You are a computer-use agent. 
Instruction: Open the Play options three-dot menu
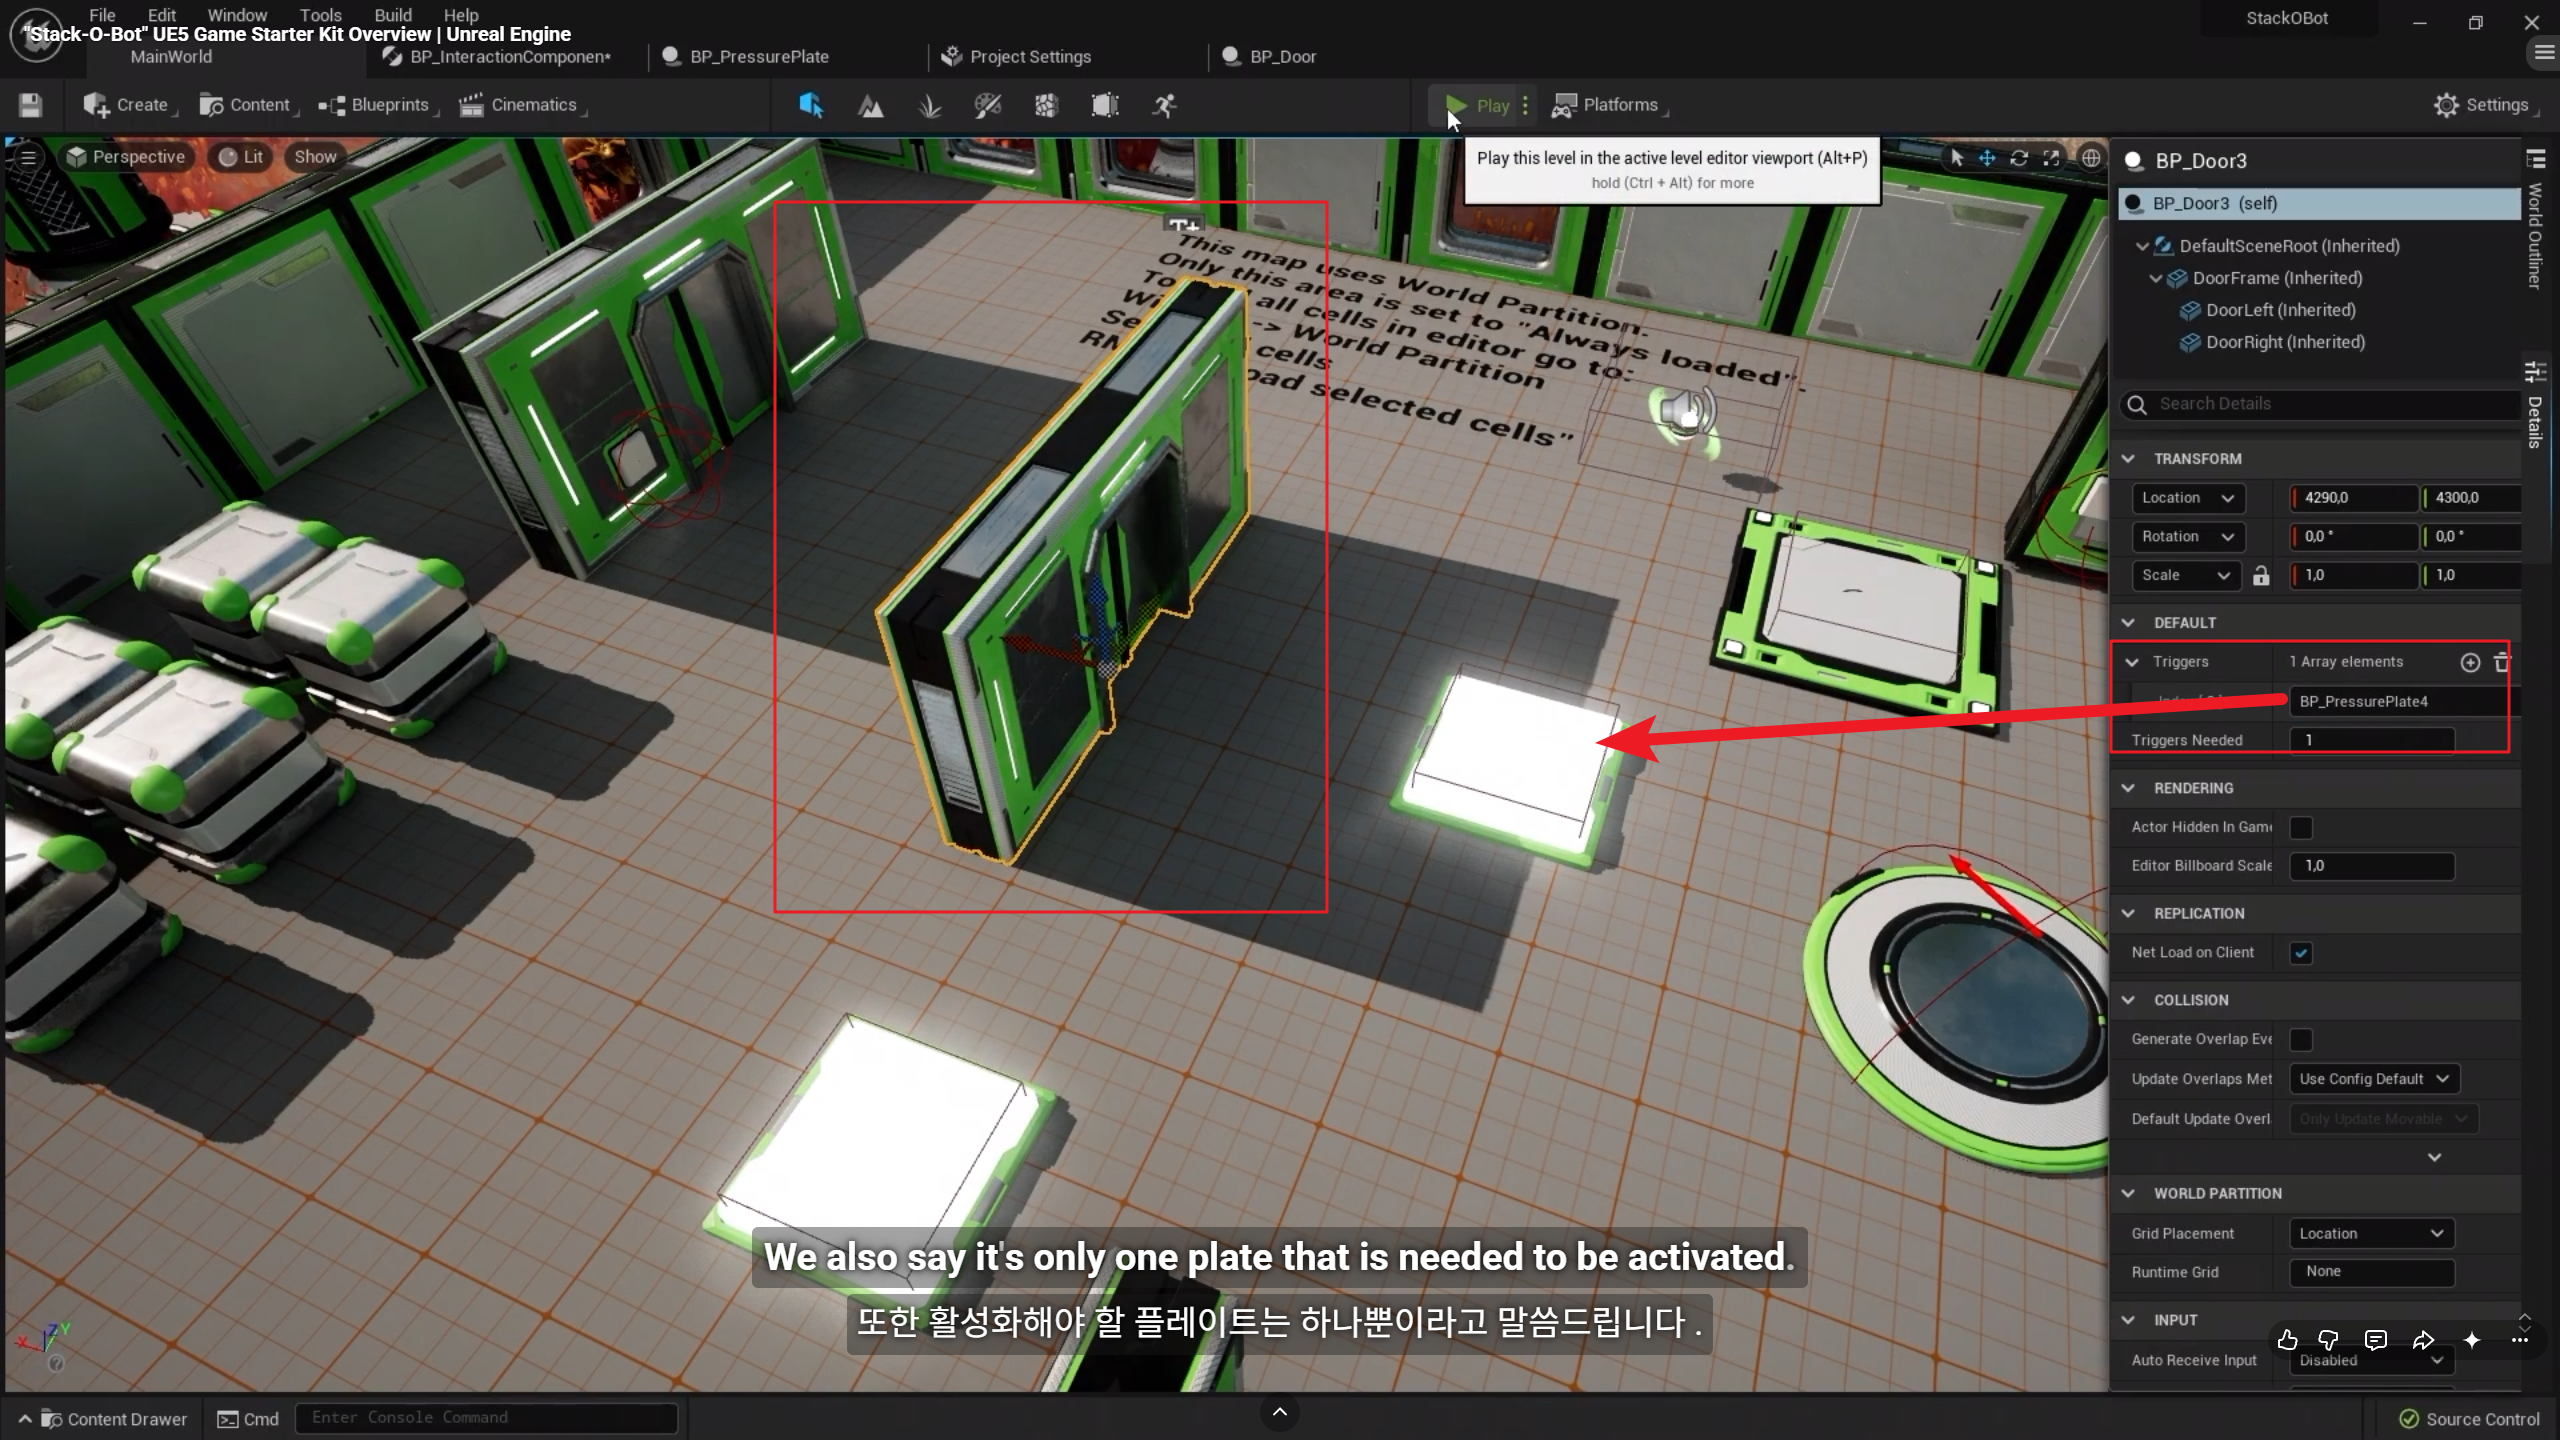1525,105
